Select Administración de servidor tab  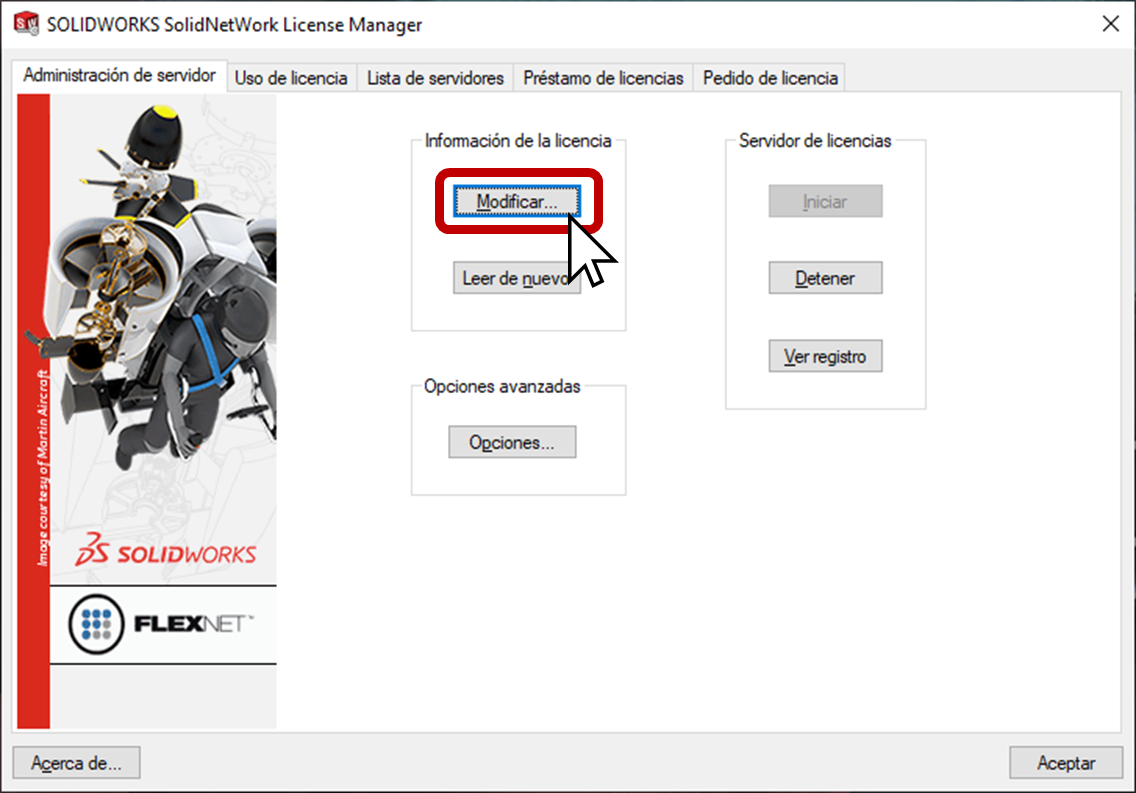click(x=120, y=75)
